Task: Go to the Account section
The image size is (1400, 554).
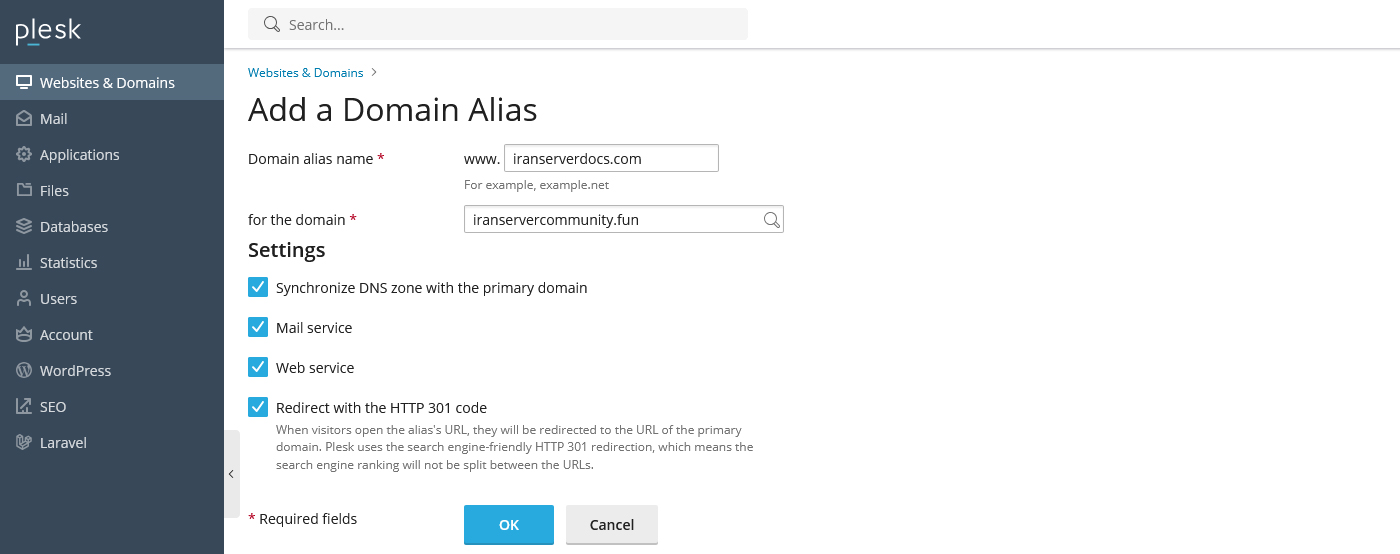Action: [66, 335]
